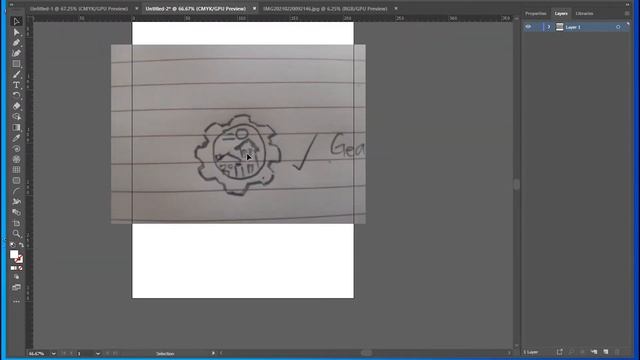Close the Untitled-1 document tab
The image size is (640, 360).
136,9
